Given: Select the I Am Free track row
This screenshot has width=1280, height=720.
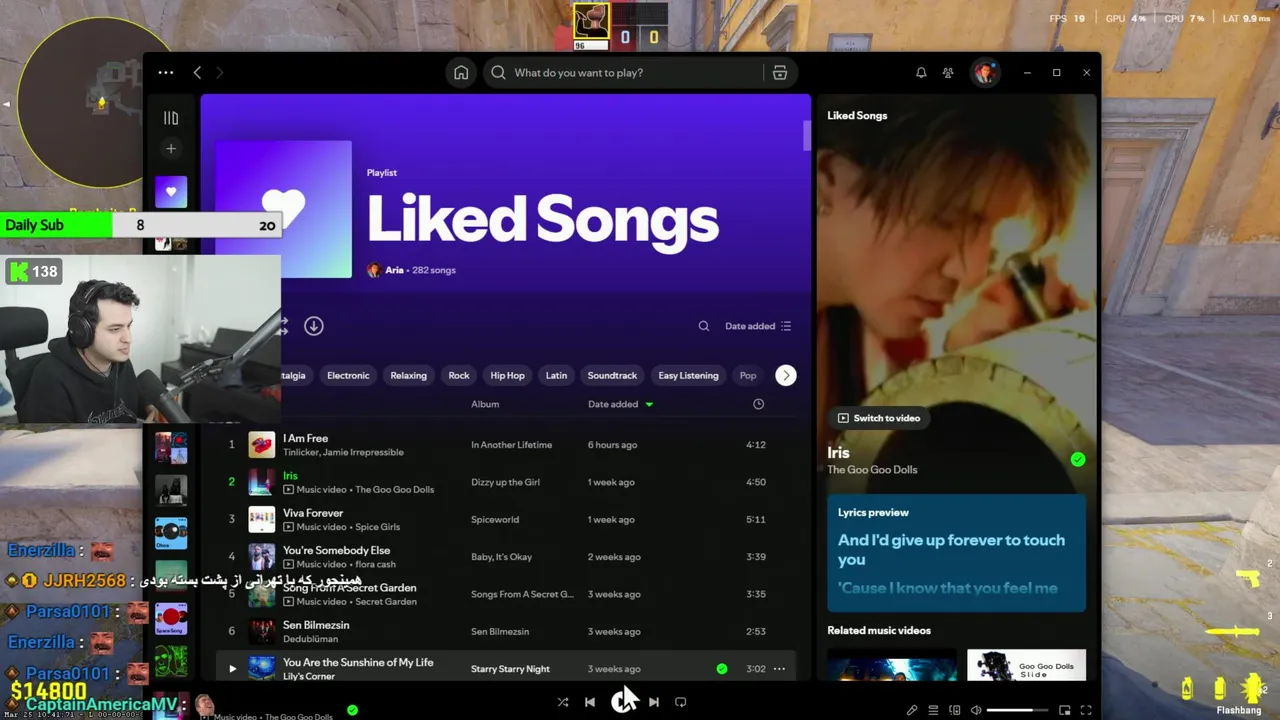Looking at the screenshot, I should pos(505,445).
